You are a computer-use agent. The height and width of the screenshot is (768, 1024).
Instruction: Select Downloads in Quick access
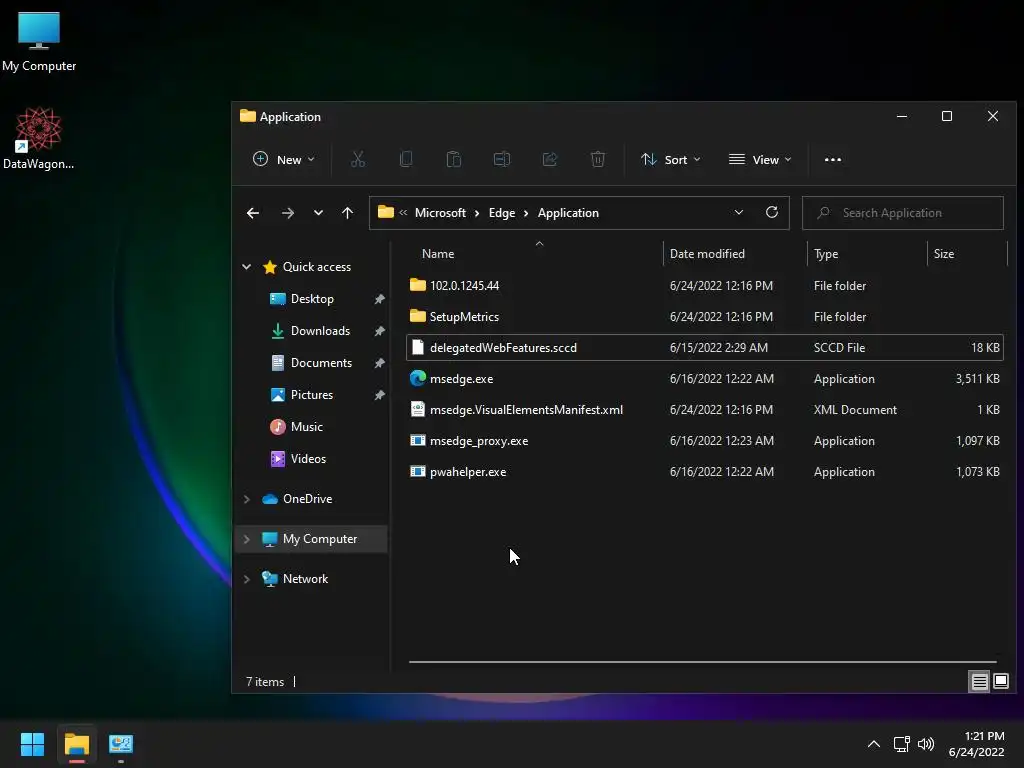(x=320, y=330)
